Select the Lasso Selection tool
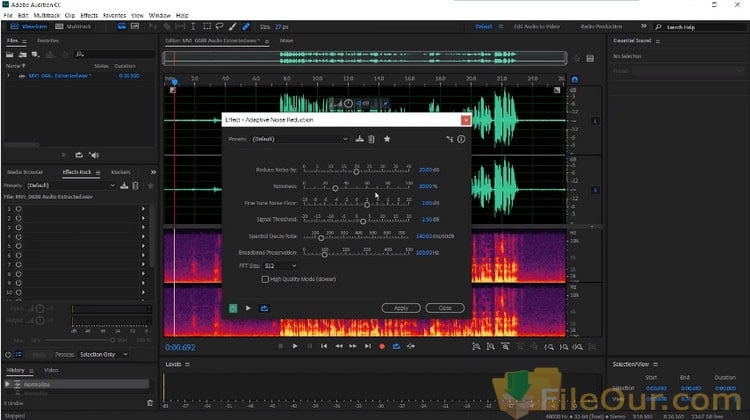This screenshot has width=750, height=420. coord(220,27)
